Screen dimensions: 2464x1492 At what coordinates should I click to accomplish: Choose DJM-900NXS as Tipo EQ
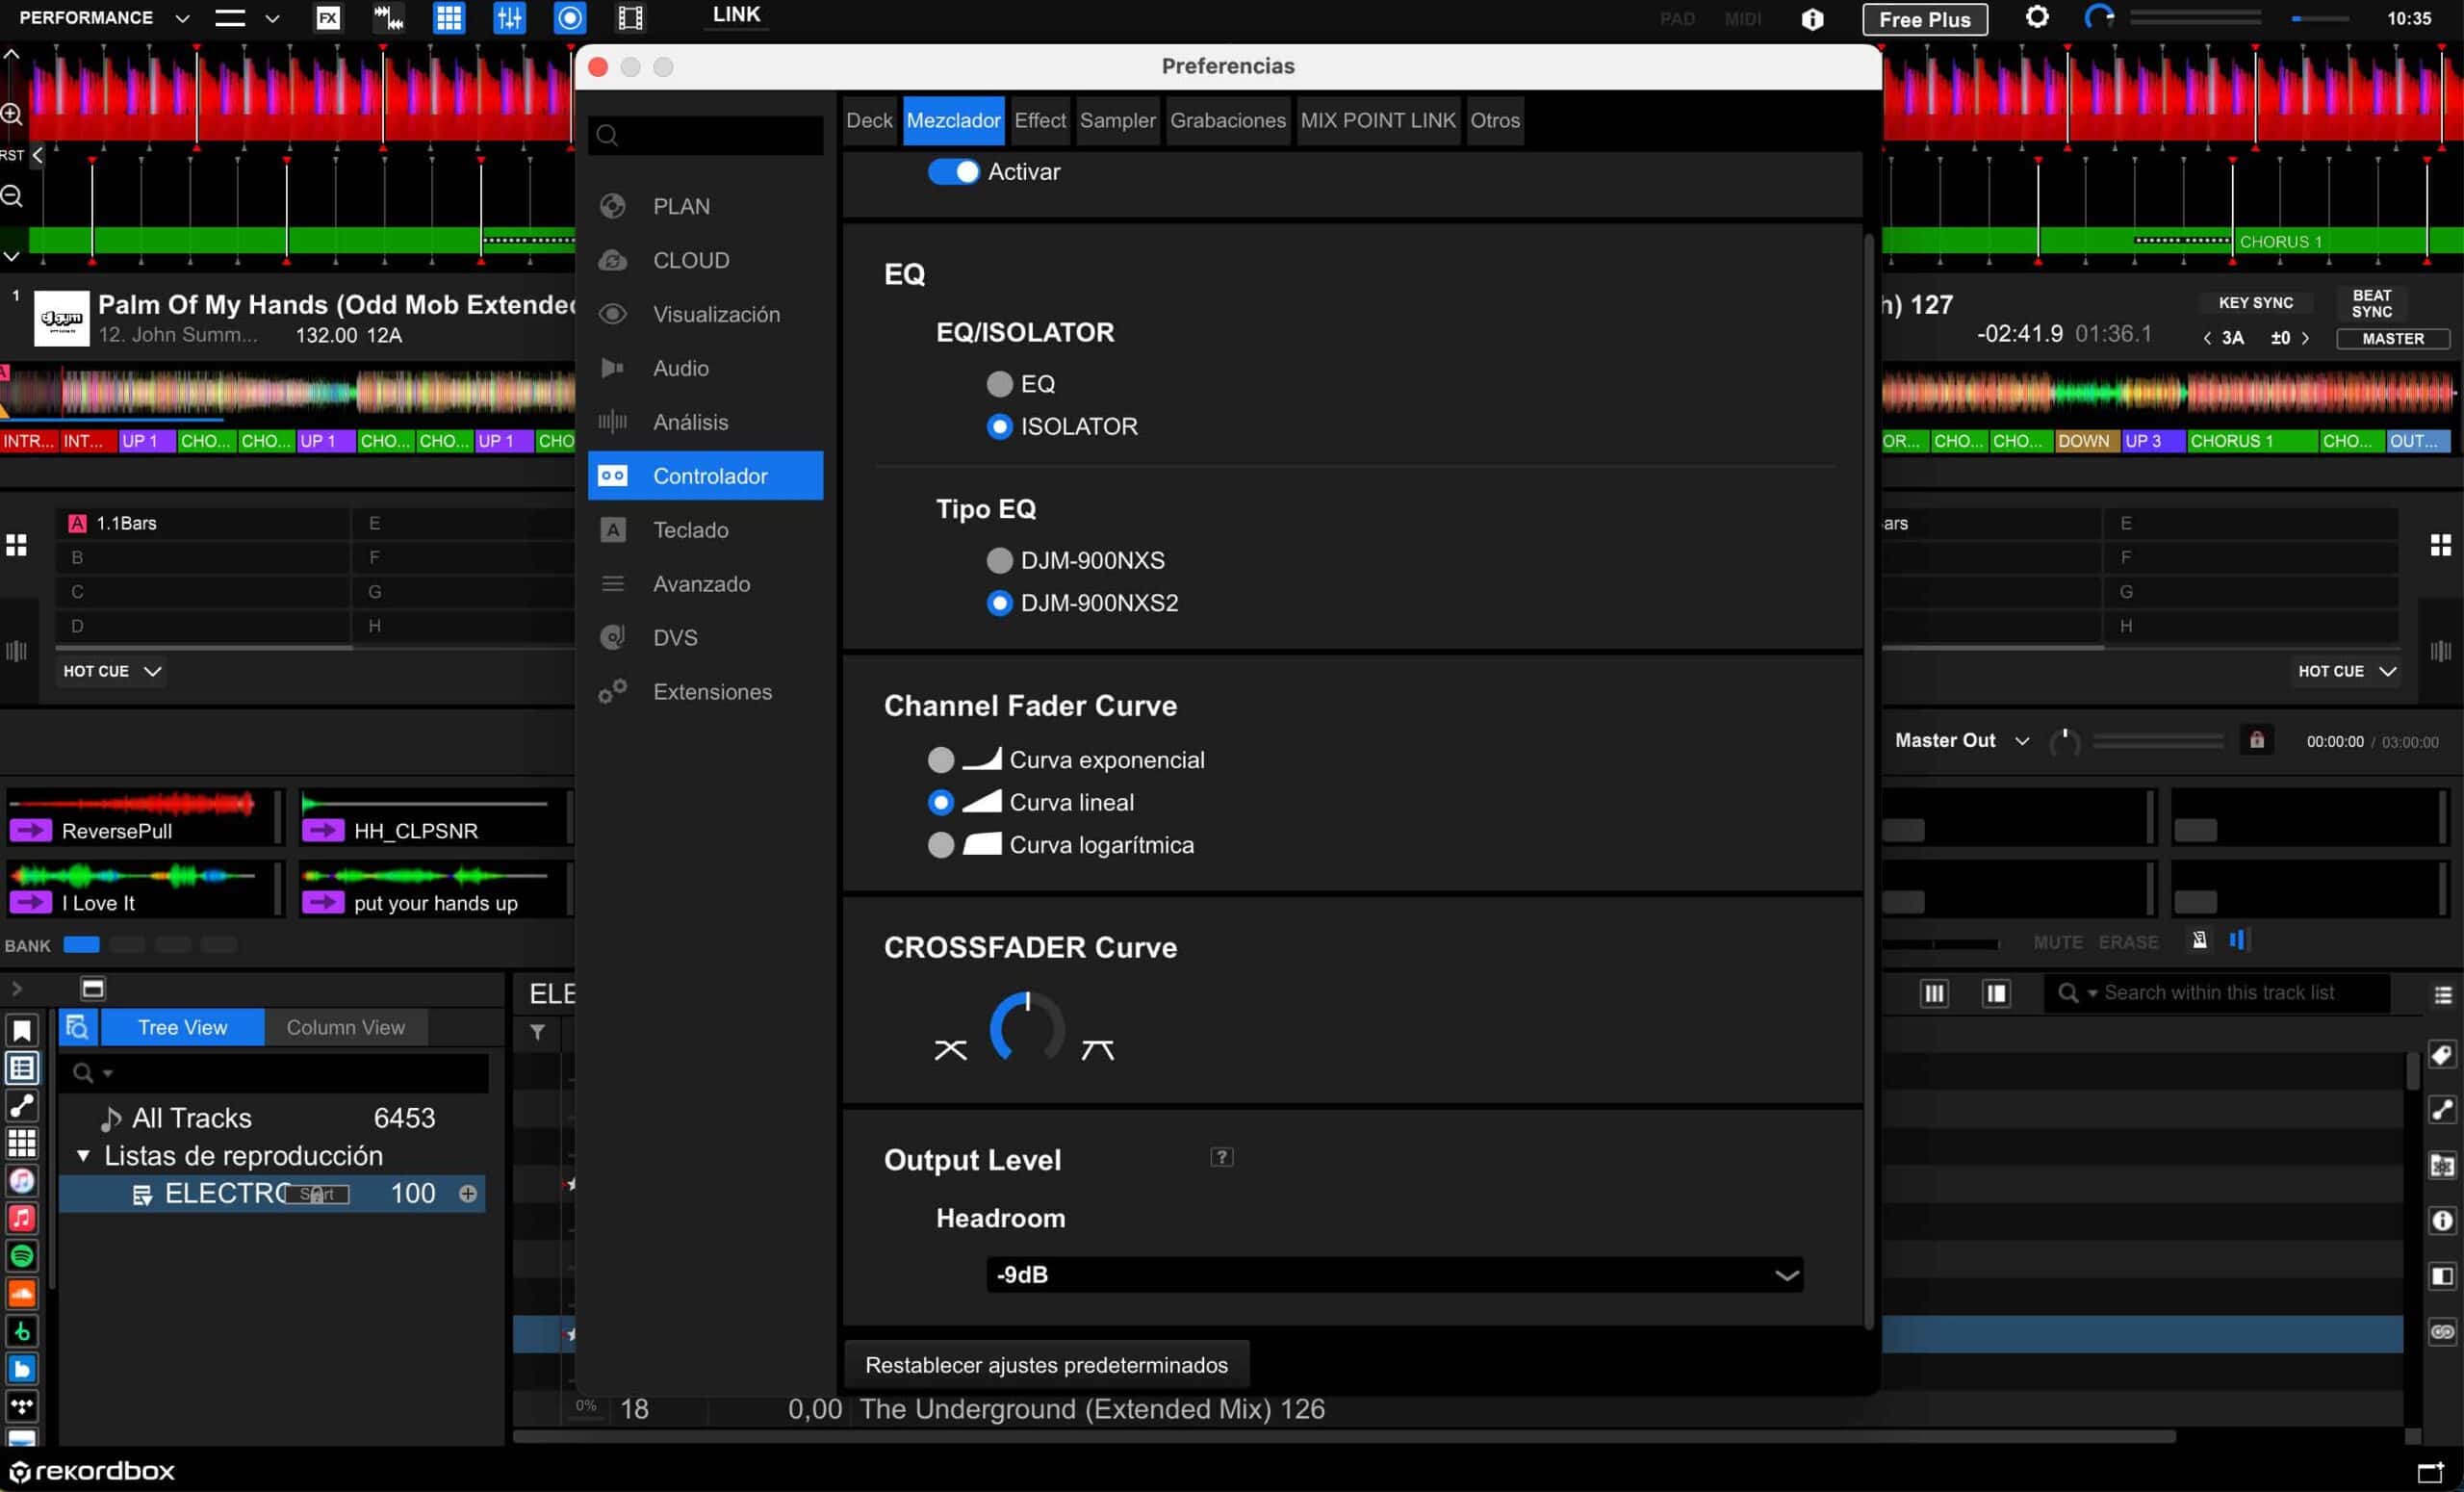coord(999,560)
